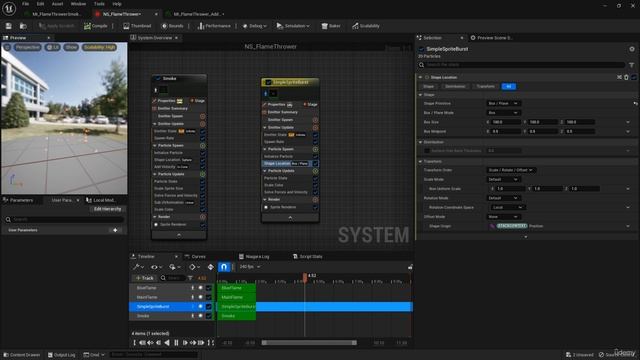Generate a Thumbnail from the toolbar
The width and height of the screenshot is (640, 360).
(x=137, y=26)
